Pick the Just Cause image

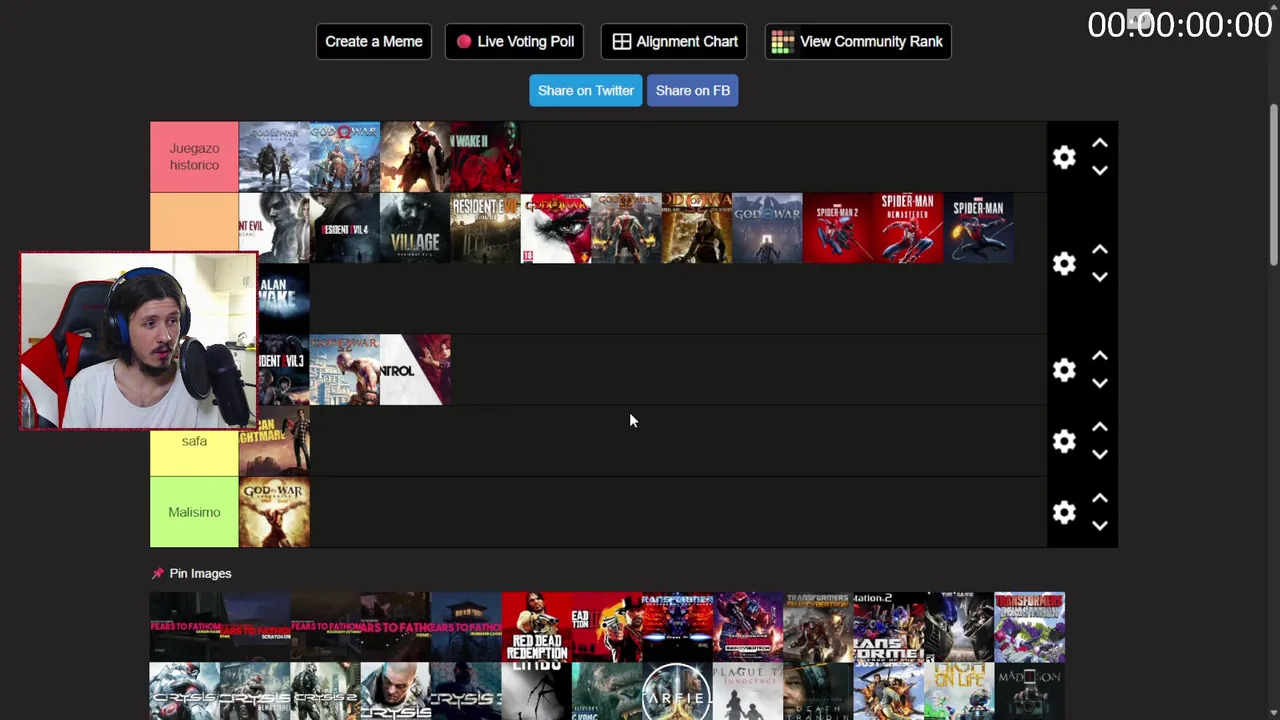pos(889,692)
